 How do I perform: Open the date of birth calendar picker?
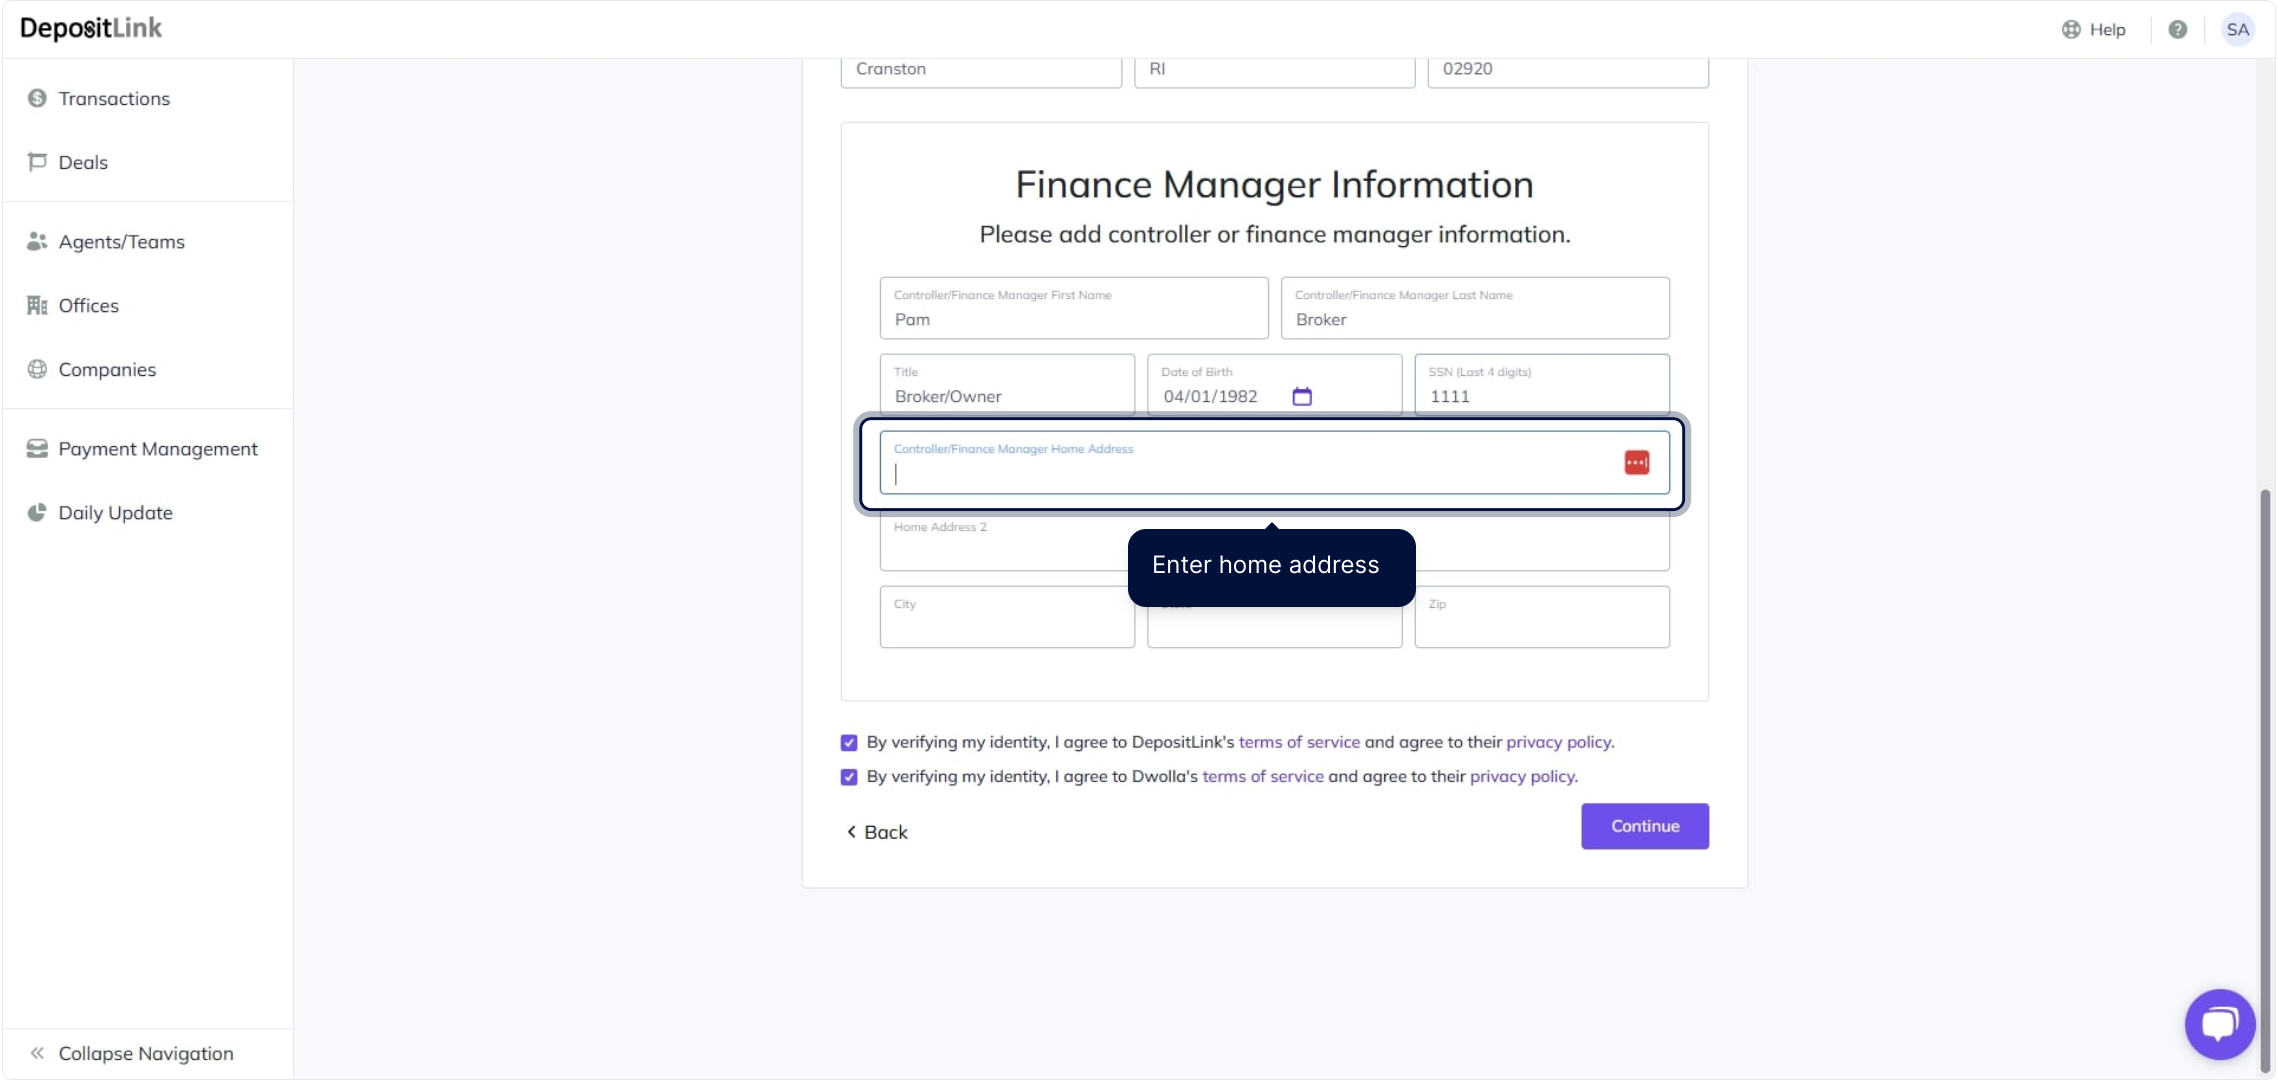[1301, 396]
